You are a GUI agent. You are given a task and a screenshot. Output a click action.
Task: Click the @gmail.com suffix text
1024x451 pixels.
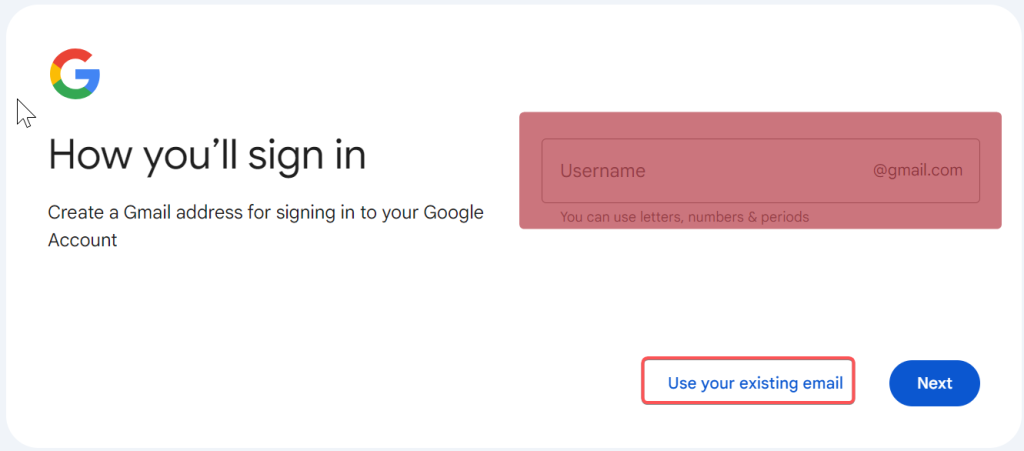[x=918, y=170]
